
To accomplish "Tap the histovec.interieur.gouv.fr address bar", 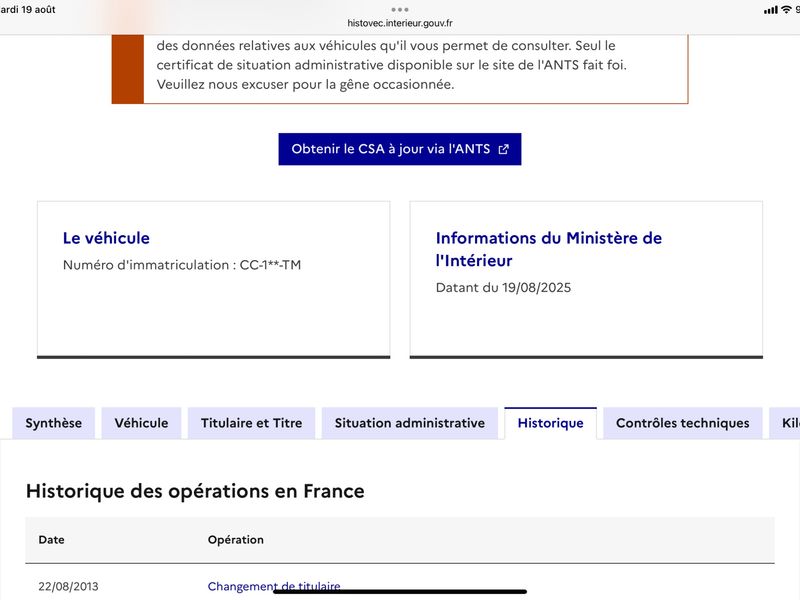I will point(399,23).
